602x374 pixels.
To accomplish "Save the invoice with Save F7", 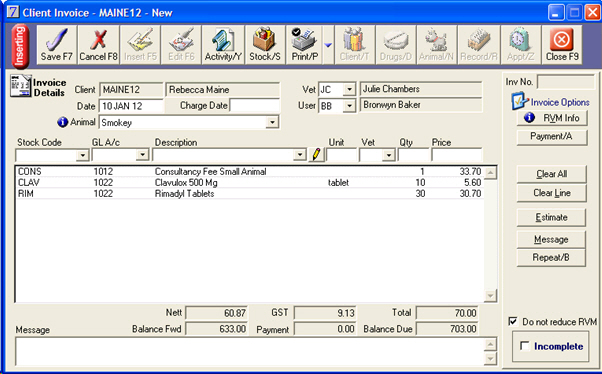I will [x=57, y=45].
